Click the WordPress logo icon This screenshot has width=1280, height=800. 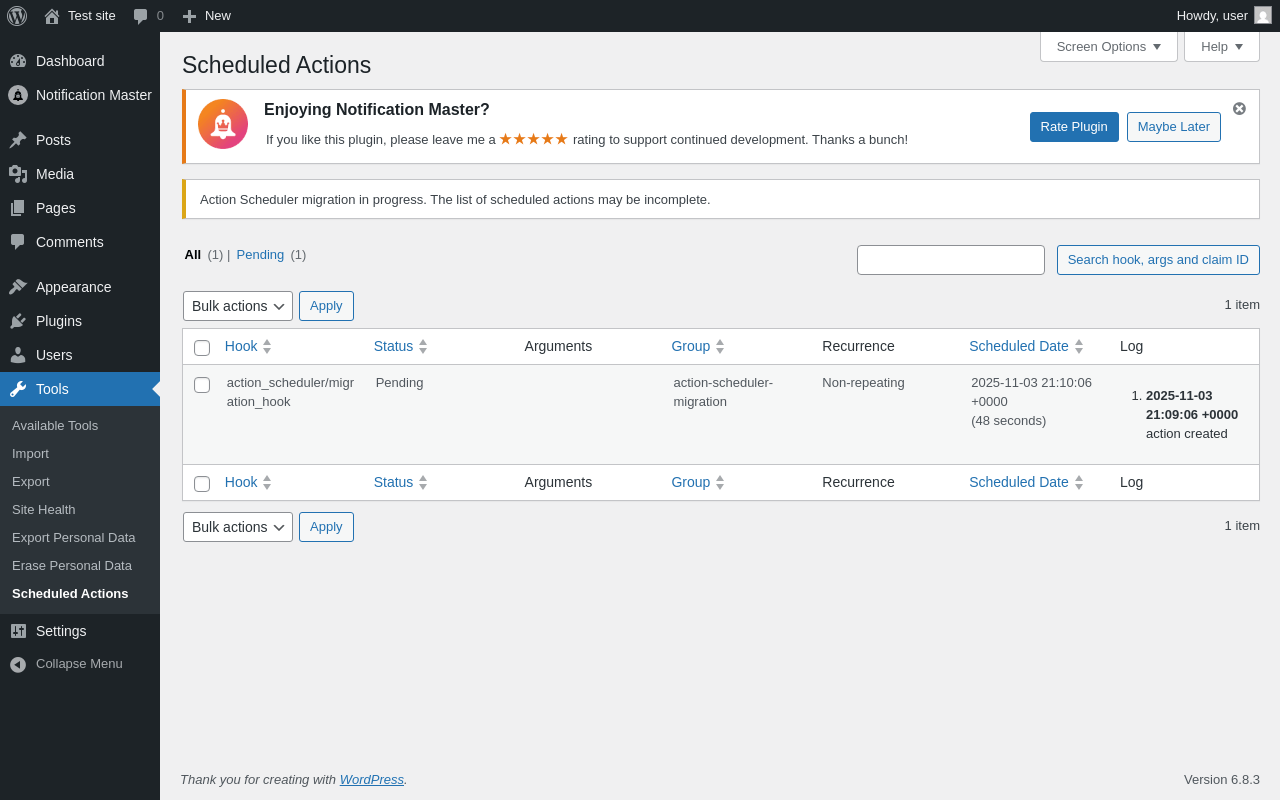tap(17, 16)
